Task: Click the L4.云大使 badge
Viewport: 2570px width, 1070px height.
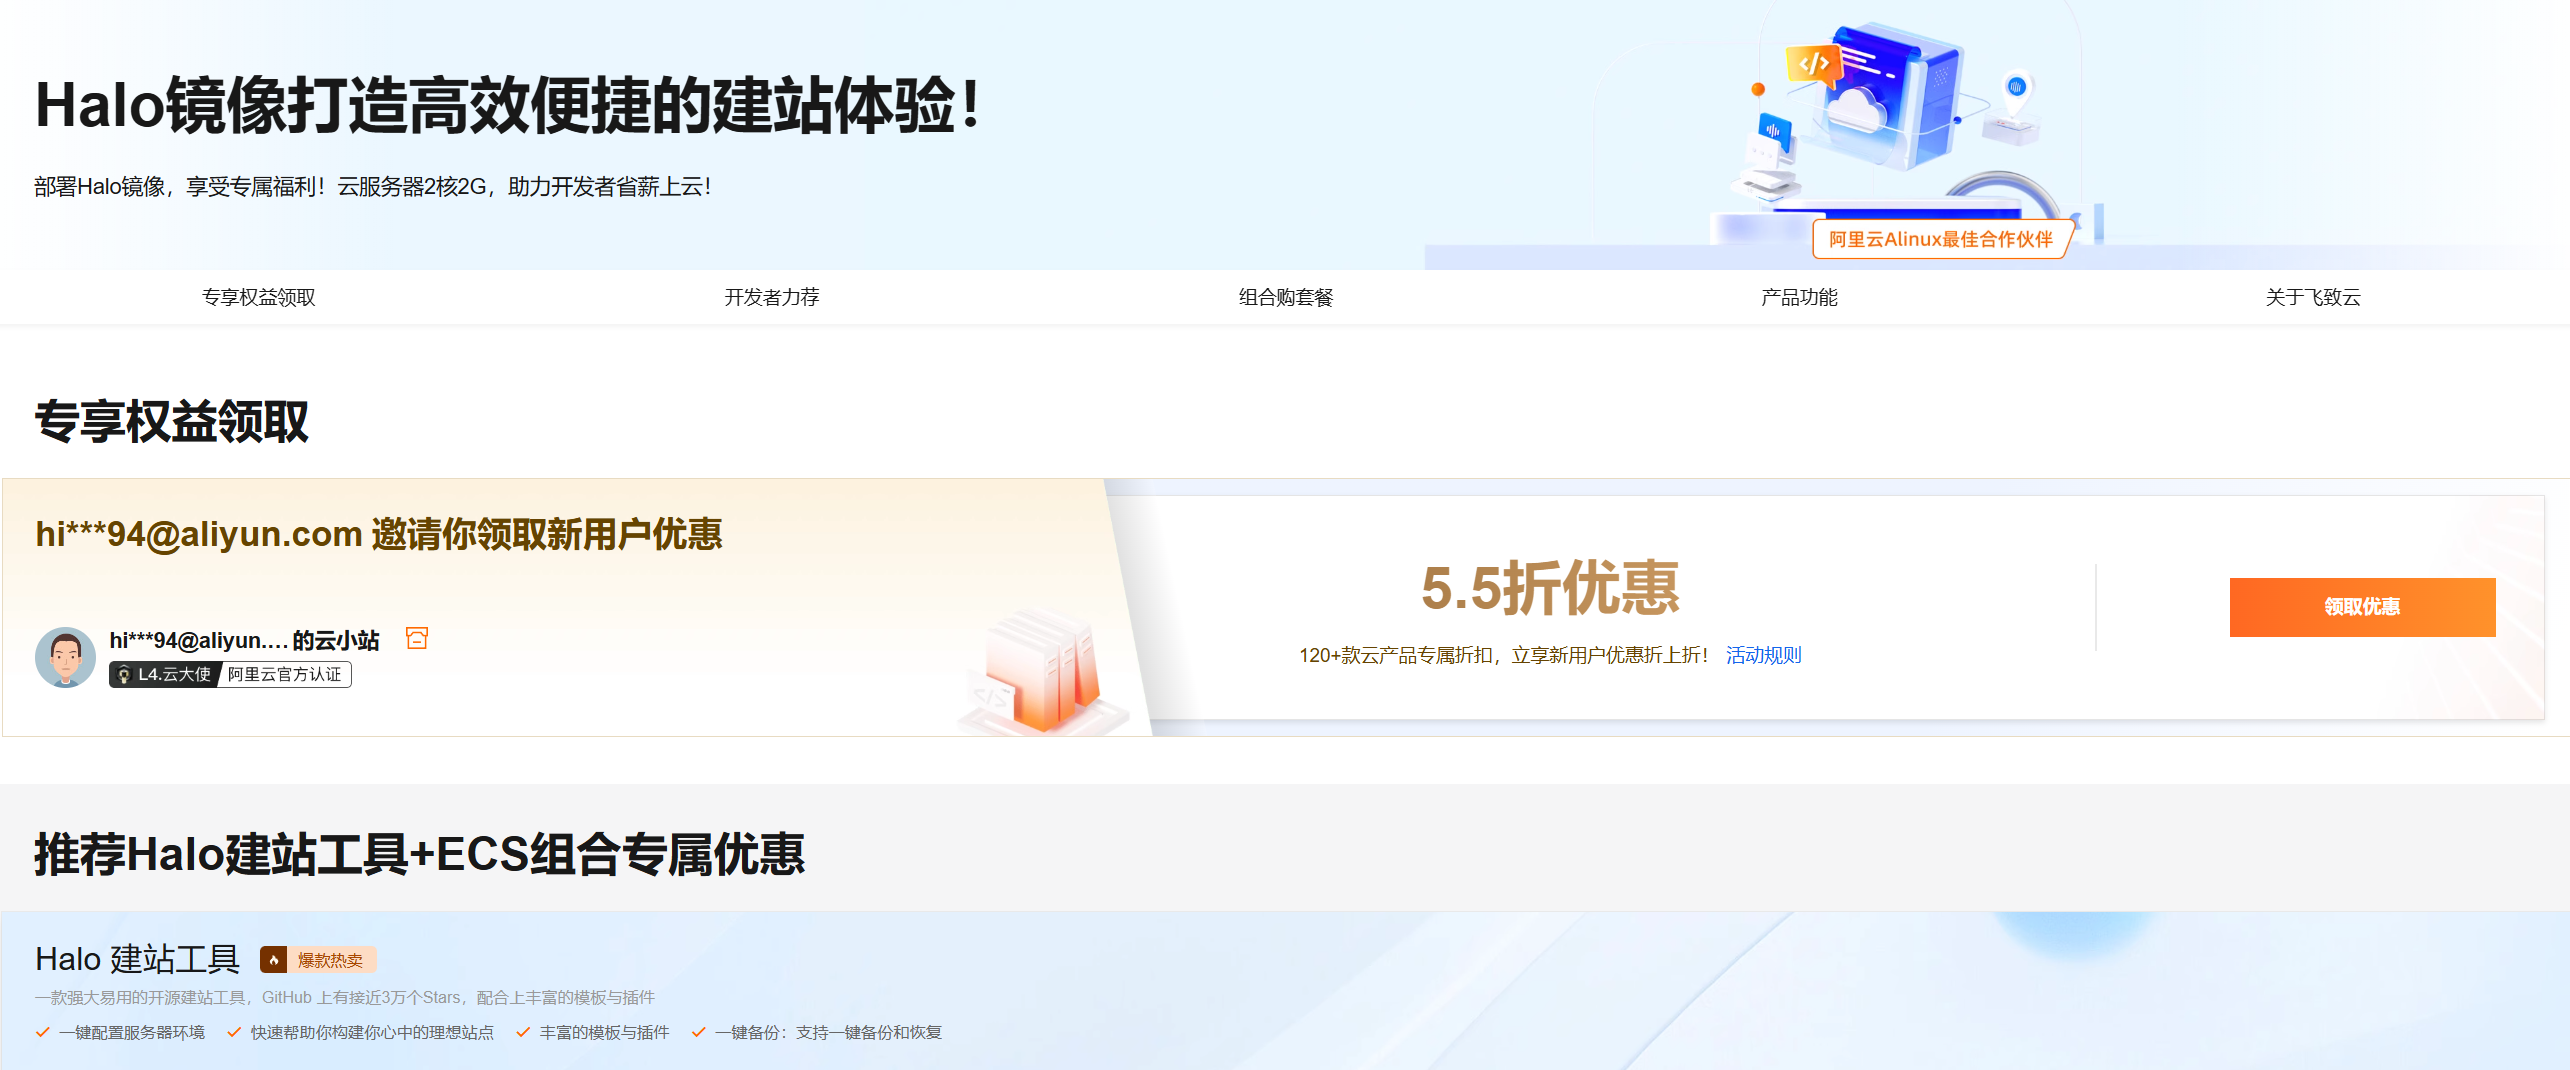Action: click(164, 674)
